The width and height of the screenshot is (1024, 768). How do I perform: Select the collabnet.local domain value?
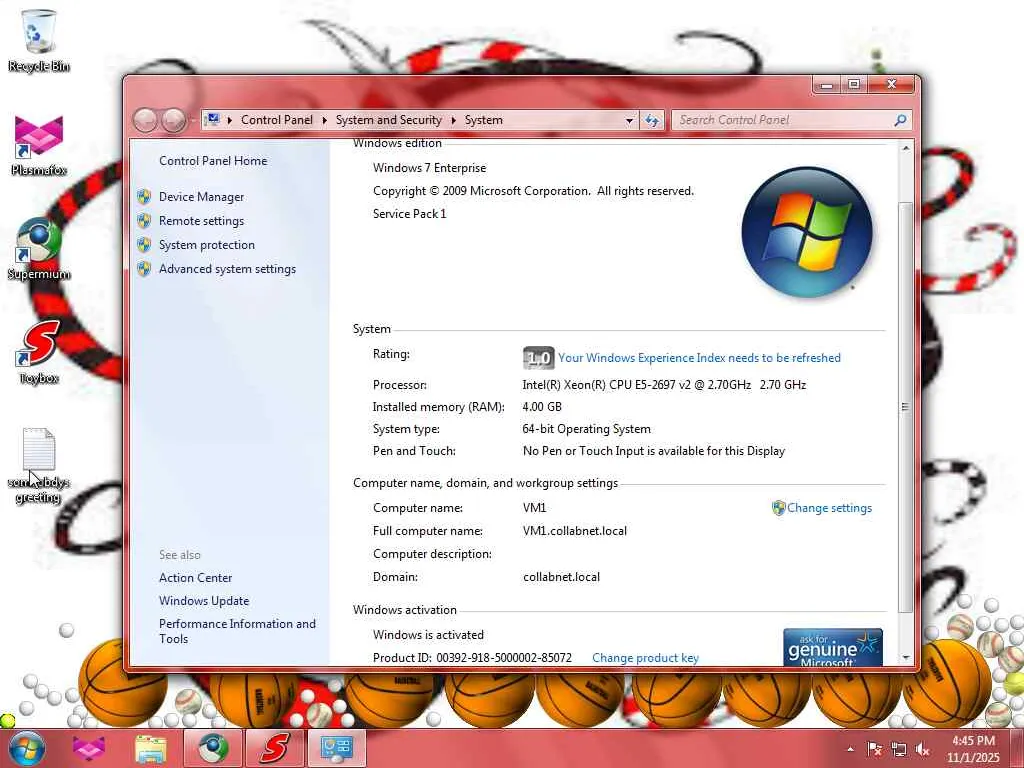(x=562, y=577)
